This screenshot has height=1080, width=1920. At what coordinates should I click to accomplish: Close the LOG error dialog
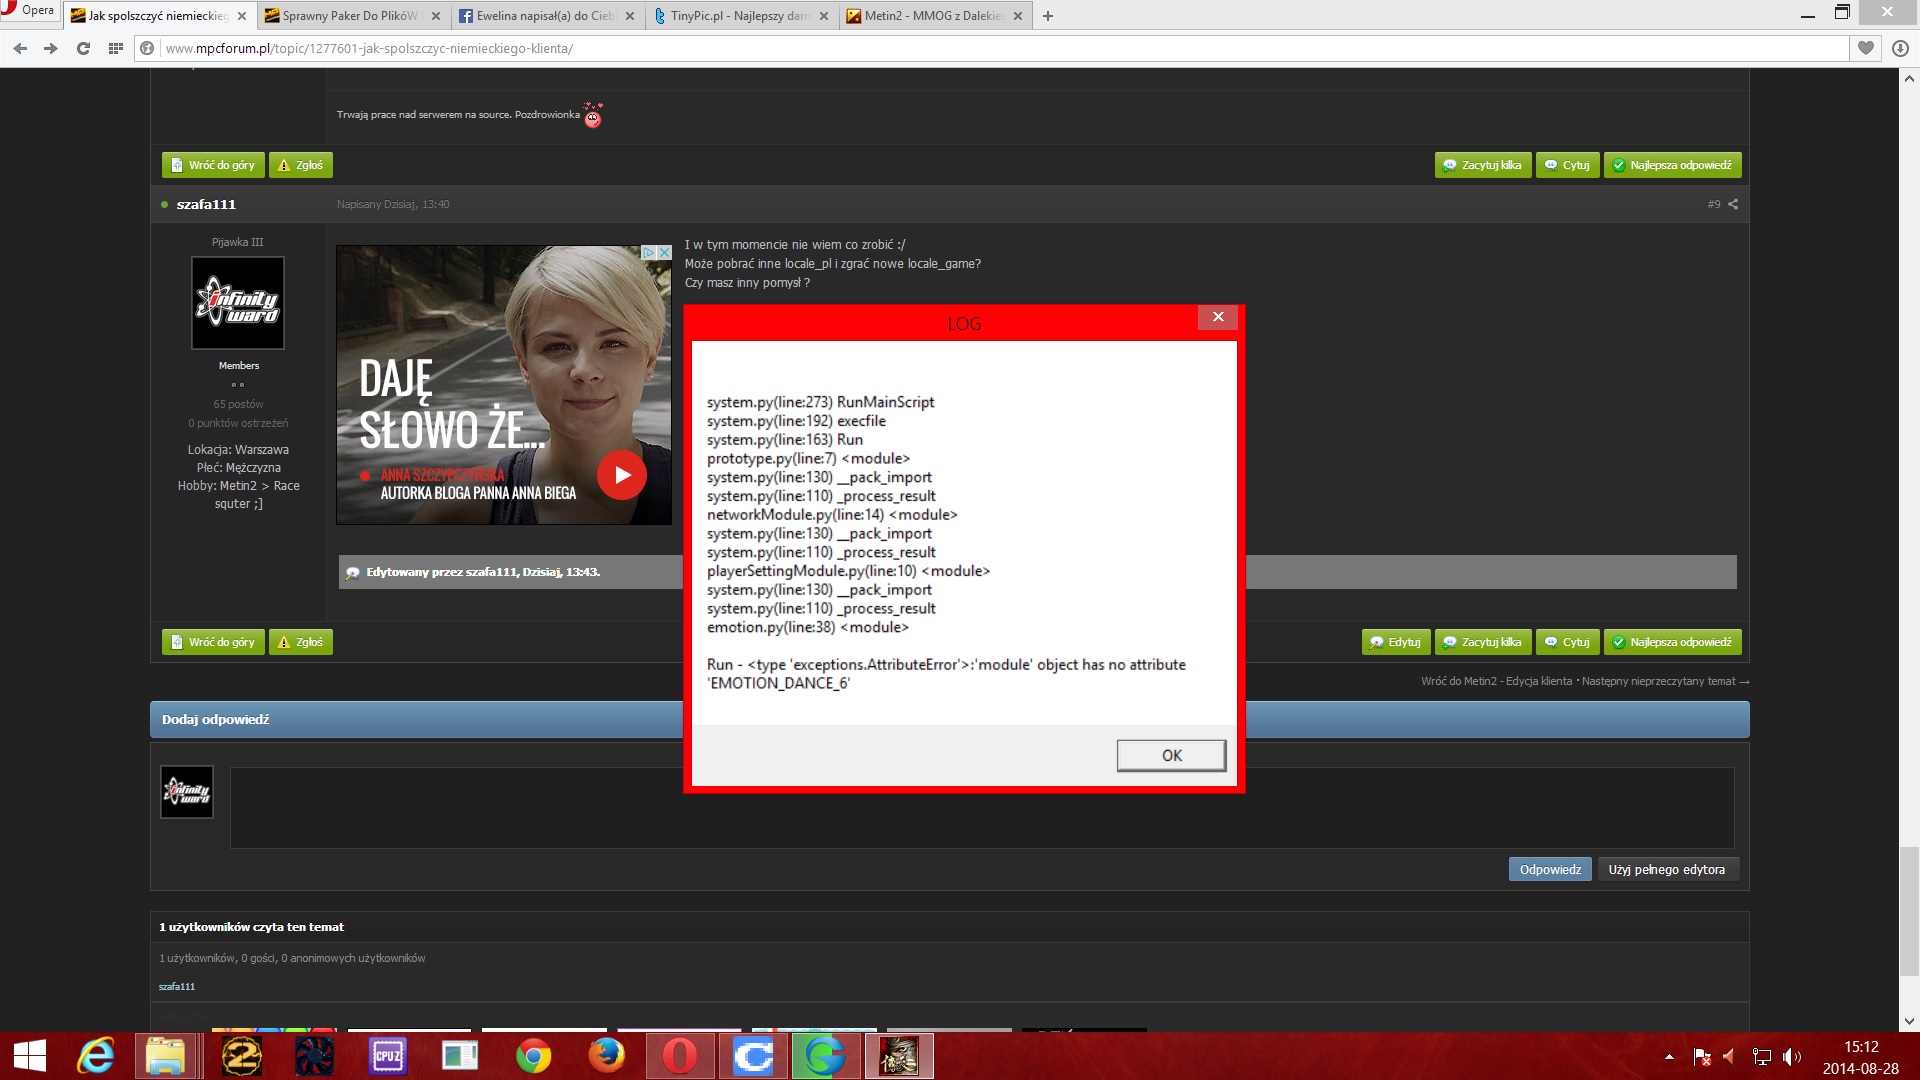pyautogui.click(x=1218, y=317)
